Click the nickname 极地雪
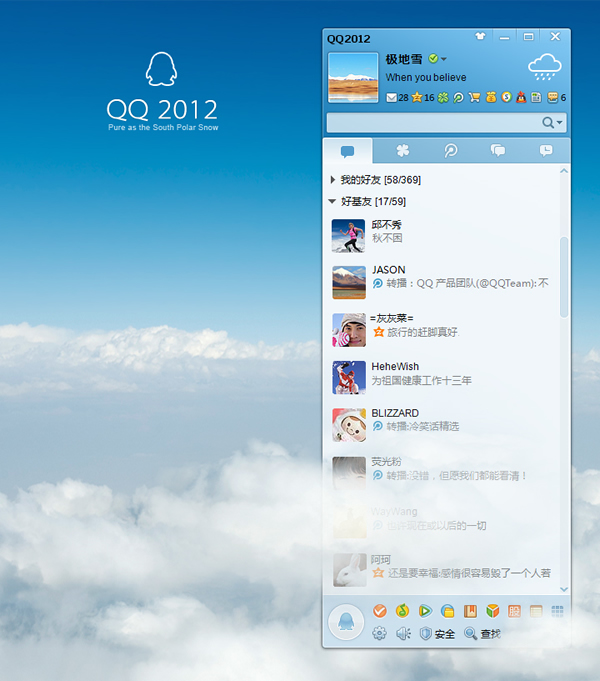 click(x=404, y=59)
